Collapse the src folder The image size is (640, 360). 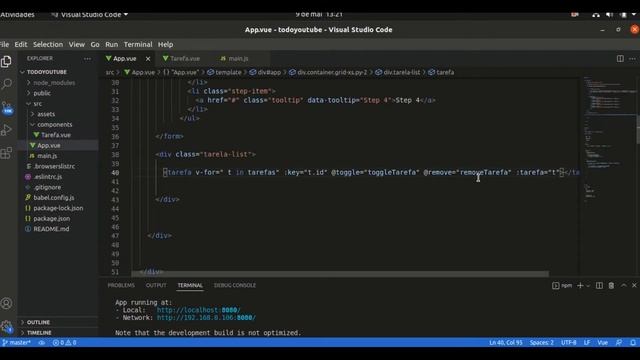pyautogui.click(x=37, y=104)
